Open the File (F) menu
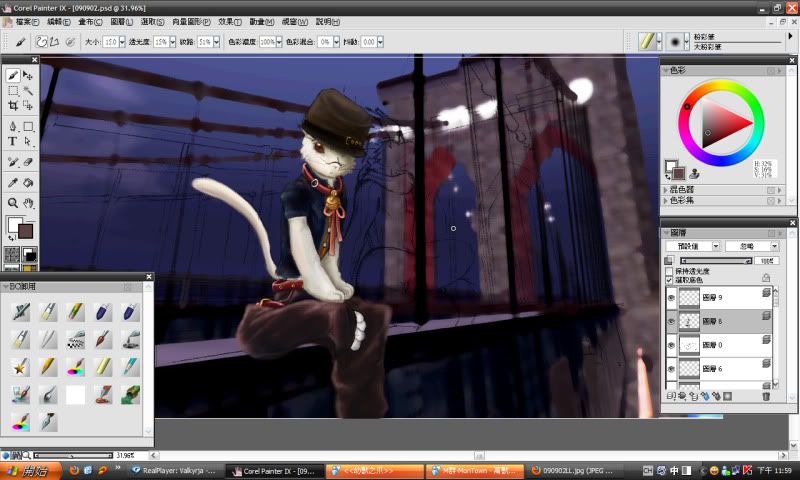800x480 pixels. 27,22
